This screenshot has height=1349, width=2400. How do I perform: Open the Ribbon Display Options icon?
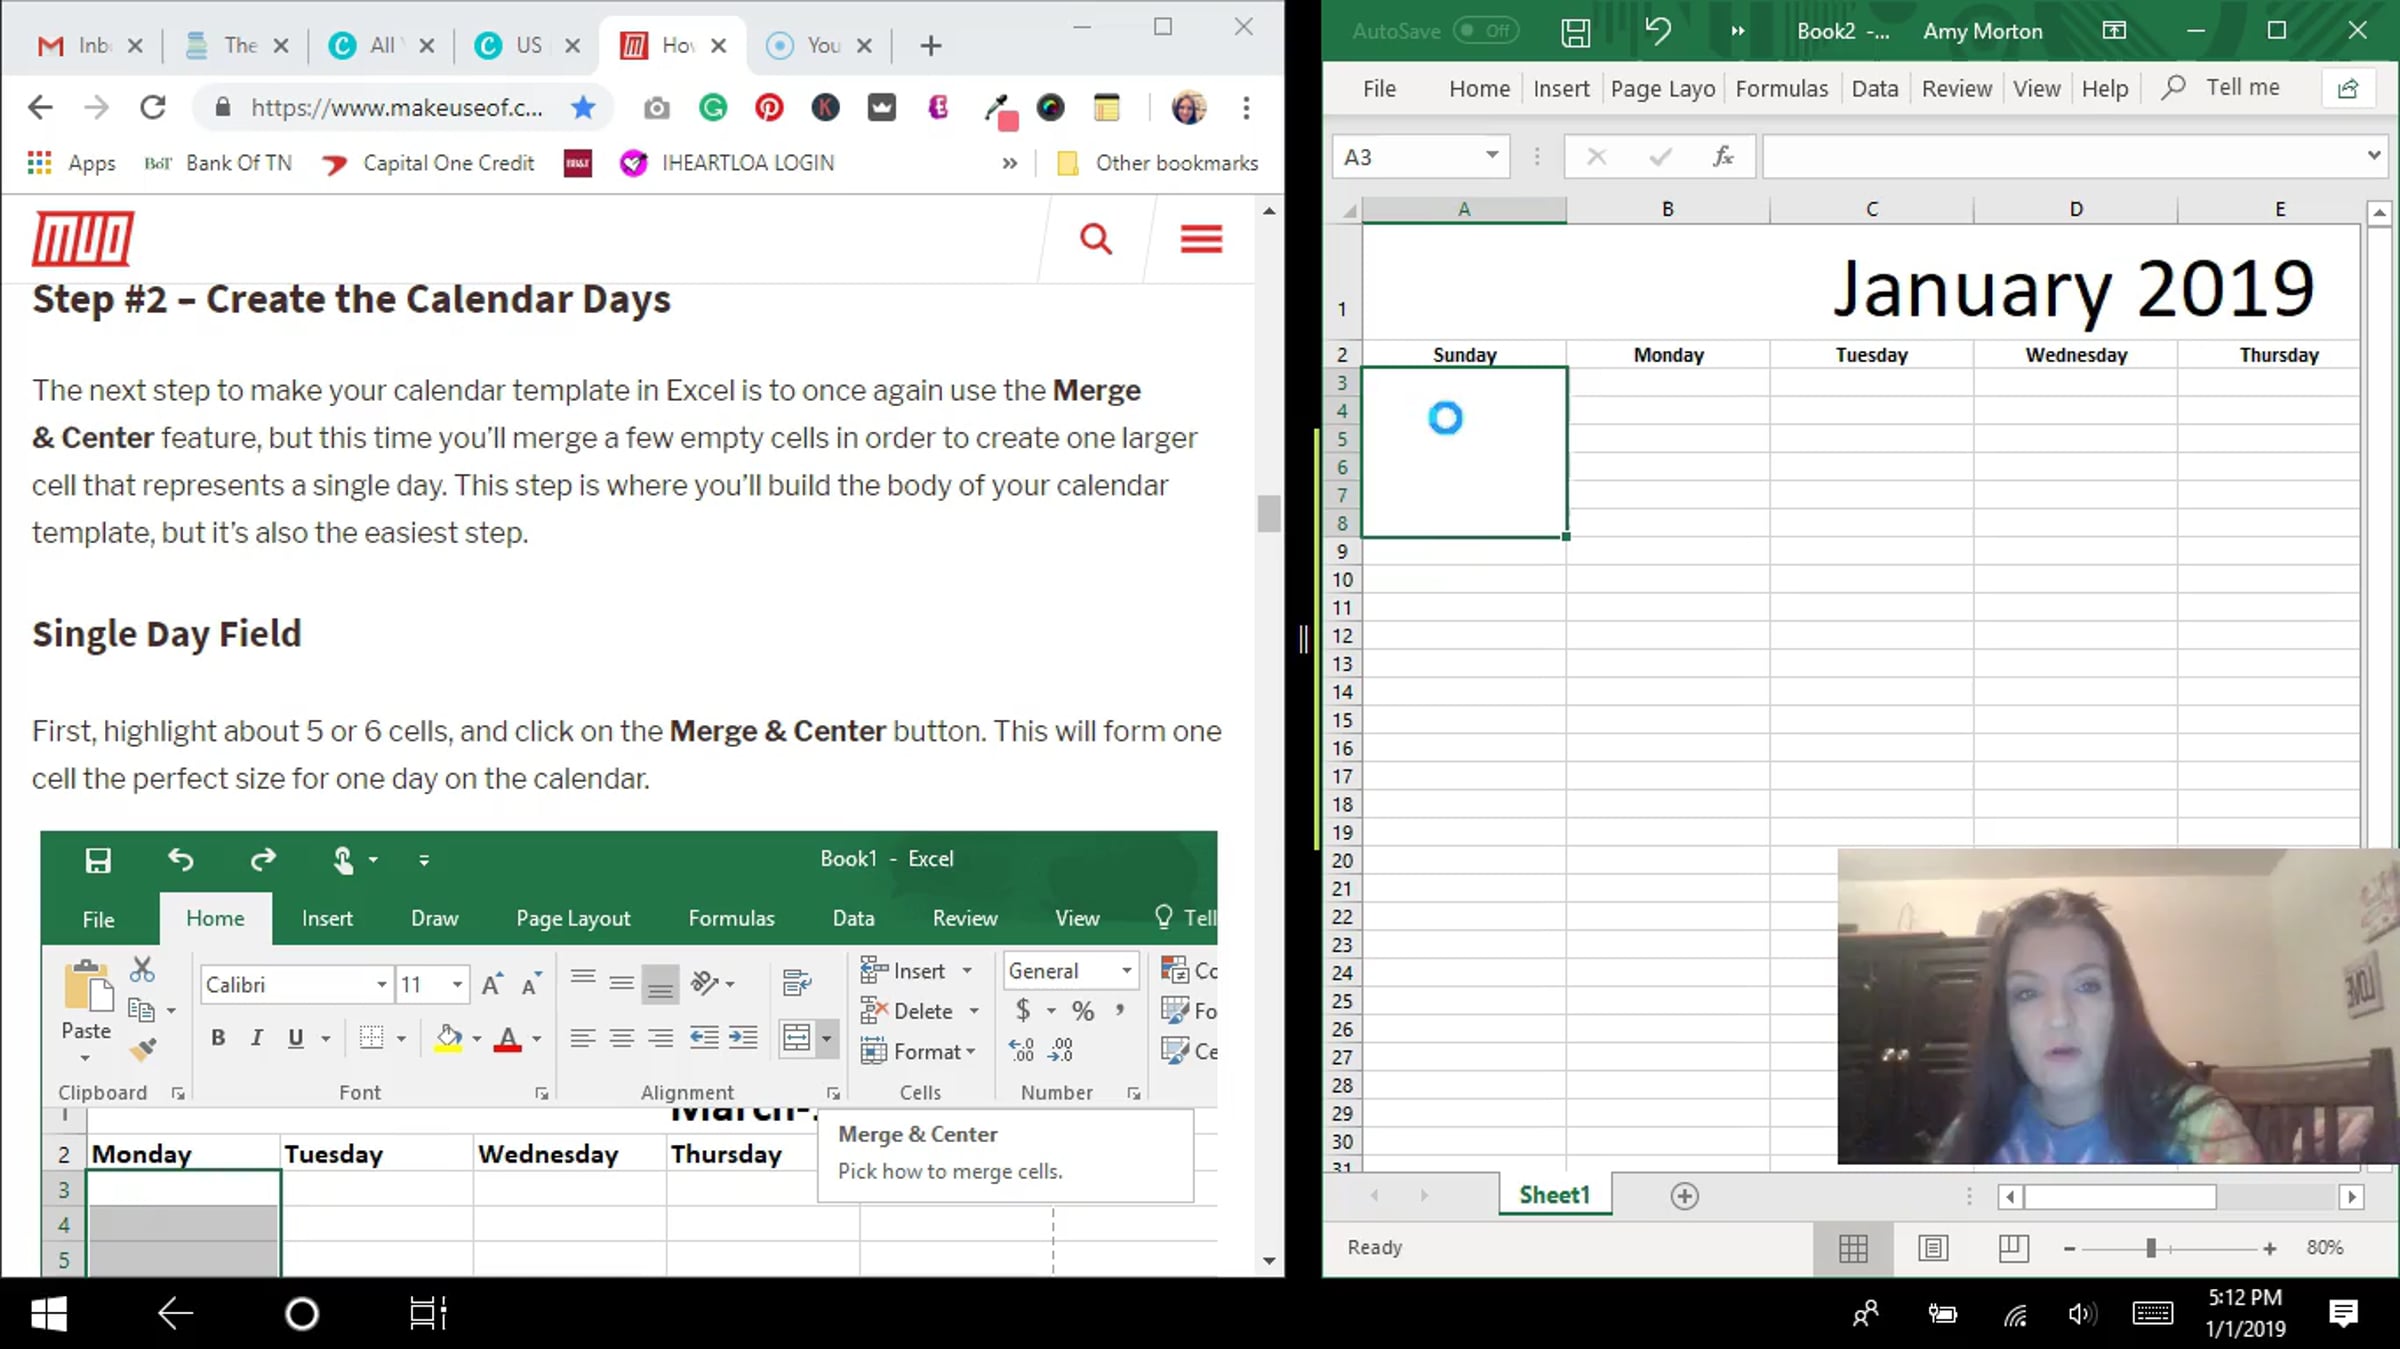click(2114, 31)
